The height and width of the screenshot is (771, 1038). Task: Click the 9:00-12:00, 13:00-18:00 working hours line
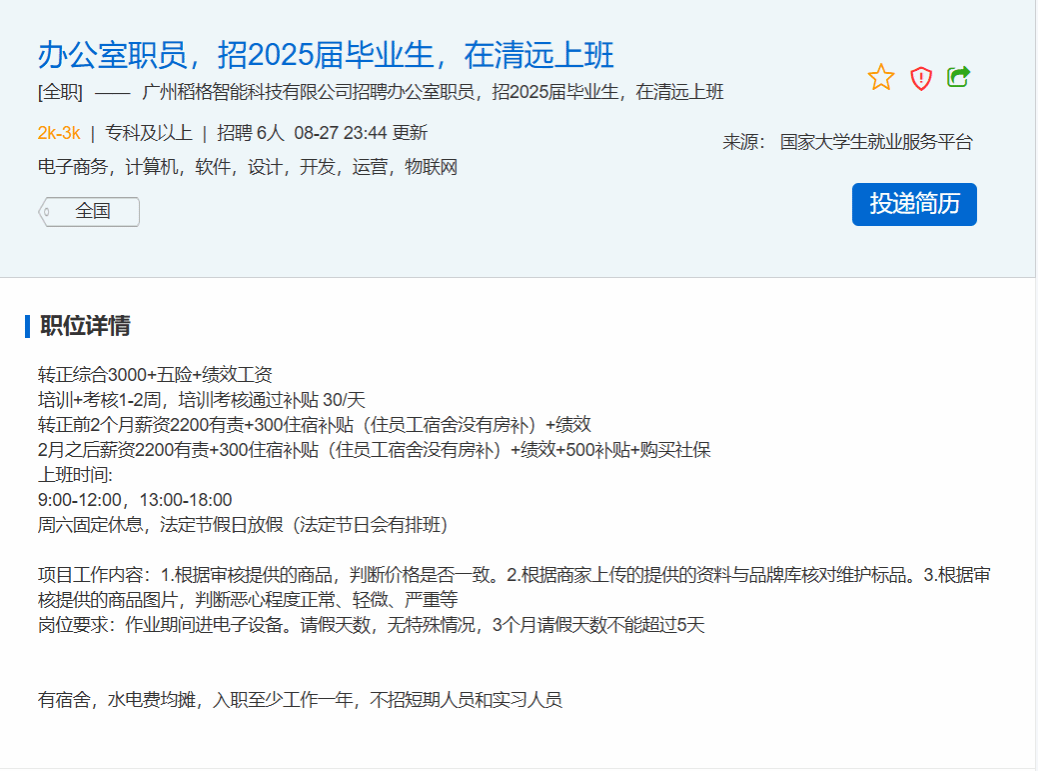tap(135, 500)
